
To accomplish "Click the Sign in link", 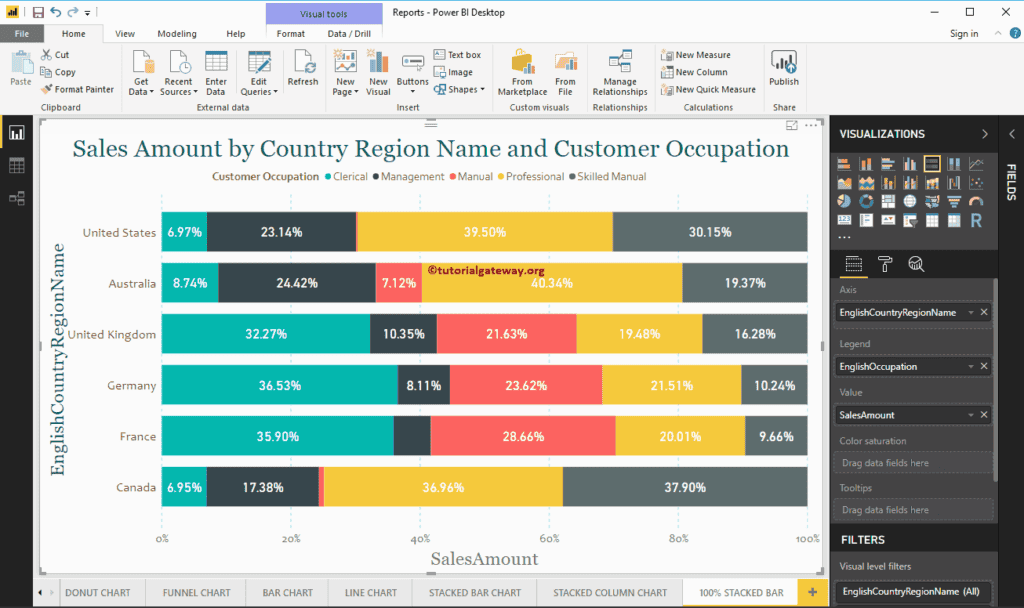I will pos(964,34).
